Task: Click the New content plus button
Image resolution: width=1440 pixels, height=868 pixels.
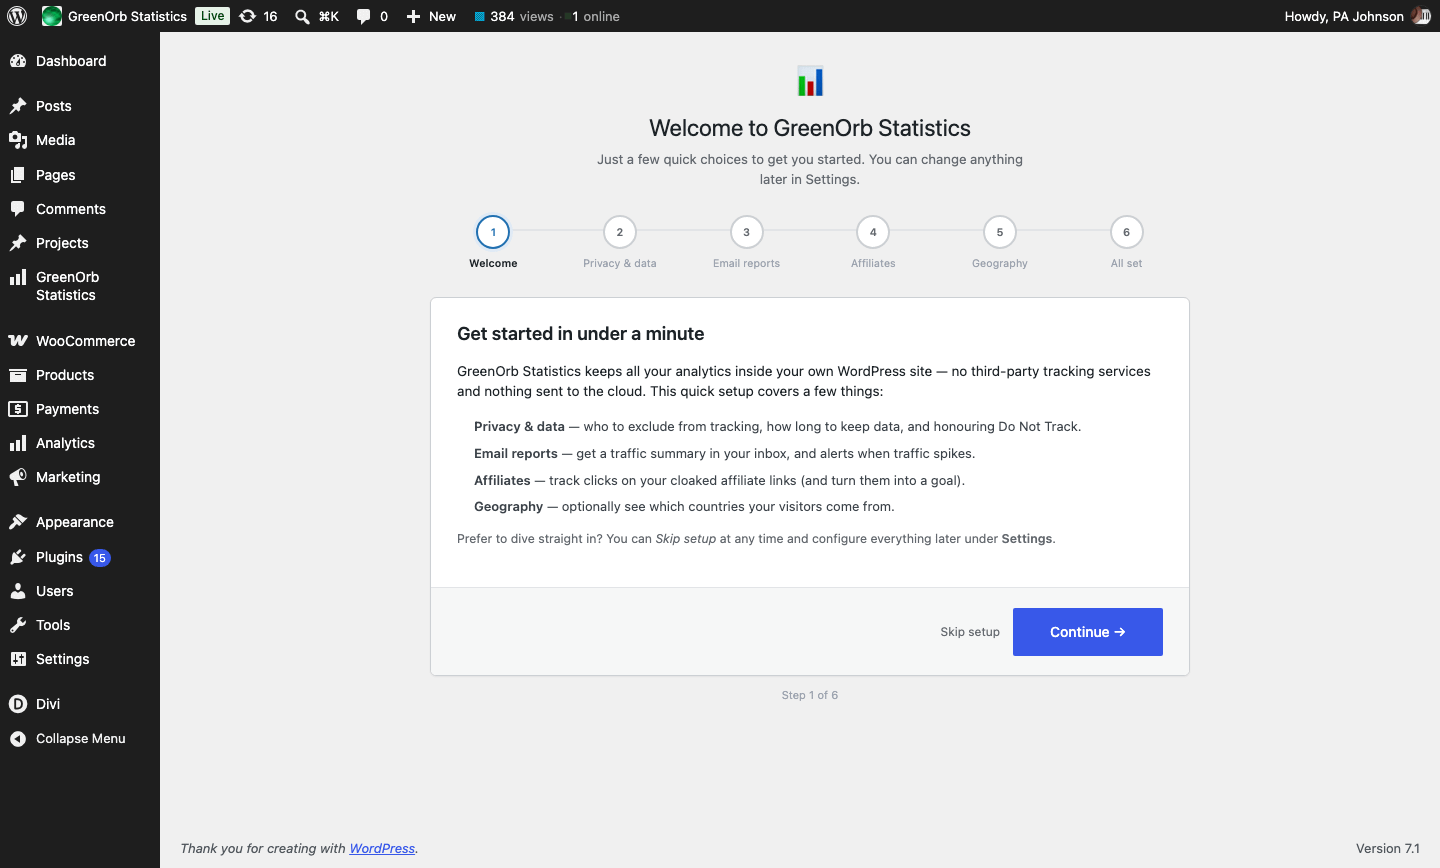Action: click(431, 16)
